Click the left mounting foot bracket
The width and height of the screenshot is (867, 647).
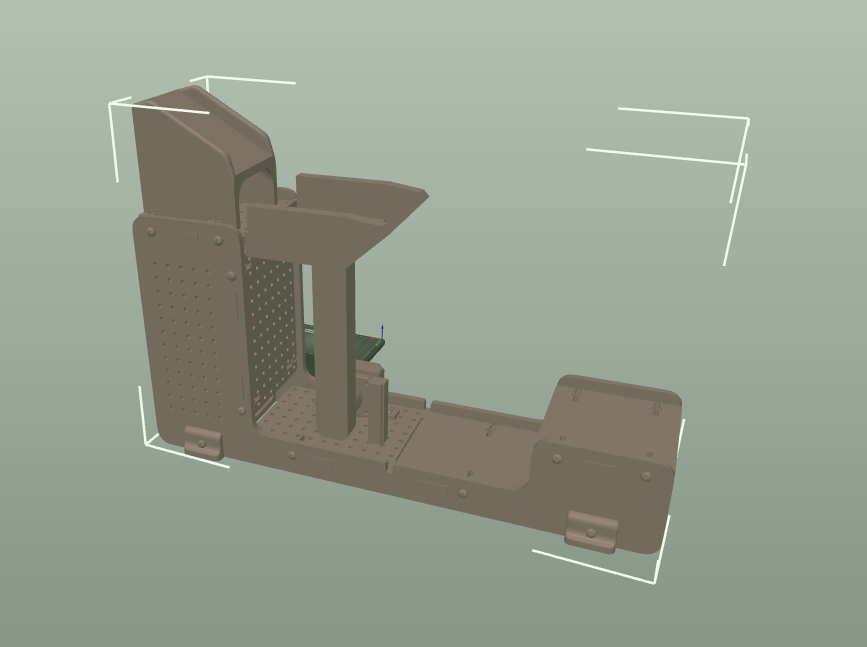click(203, 441)
